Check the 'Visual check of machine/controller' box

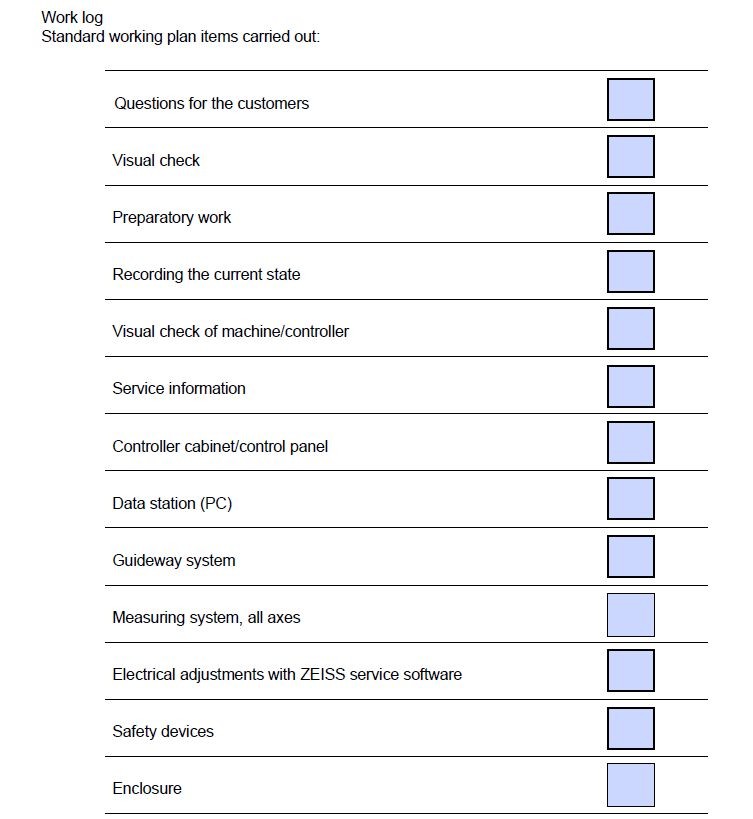(x=630, y=328)
